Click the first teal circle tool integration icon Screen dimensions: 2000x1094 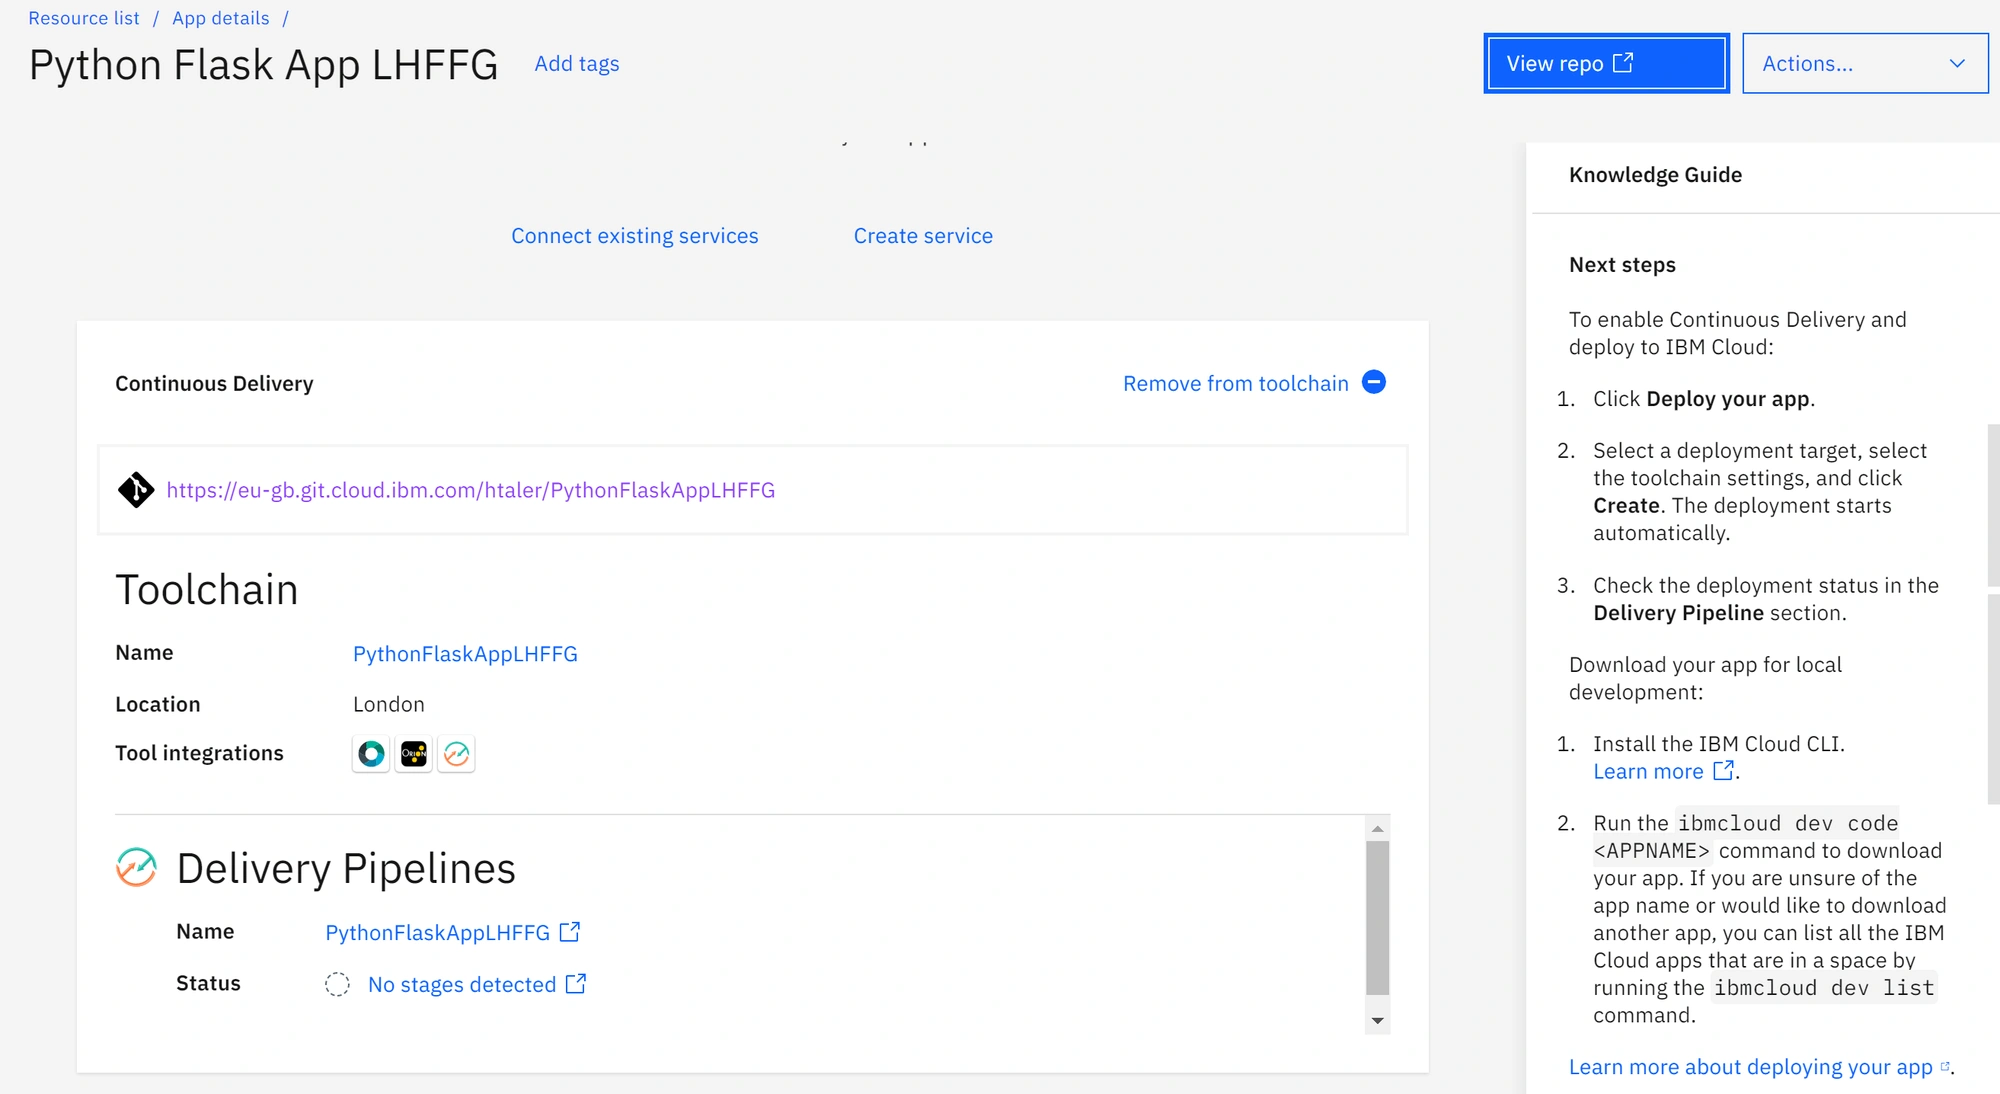pyautogui.click(x=371, y=754)
